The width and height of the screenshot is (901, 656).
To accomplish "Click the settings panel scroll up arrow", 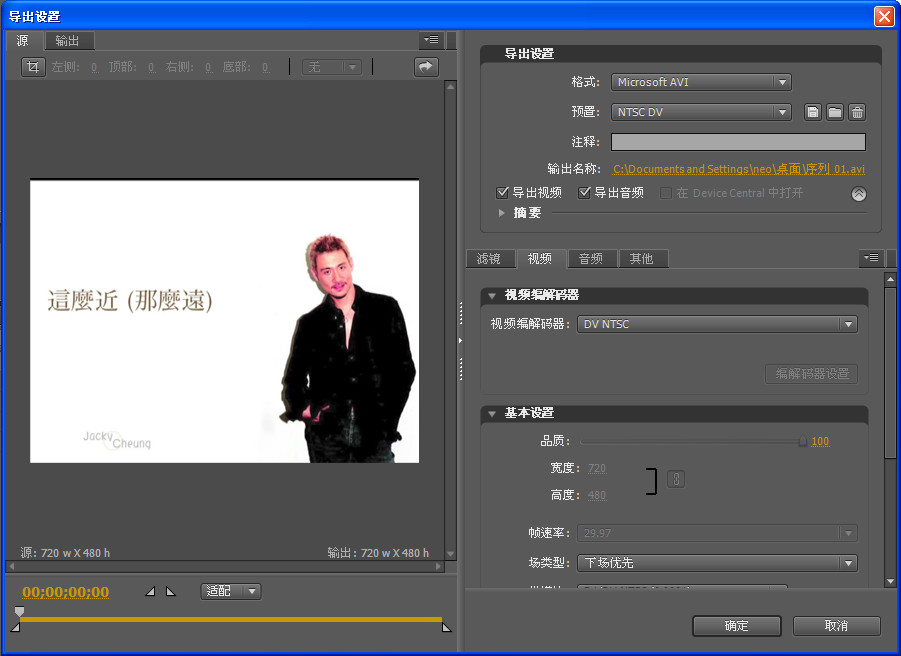I will click(x=890, y=280).
